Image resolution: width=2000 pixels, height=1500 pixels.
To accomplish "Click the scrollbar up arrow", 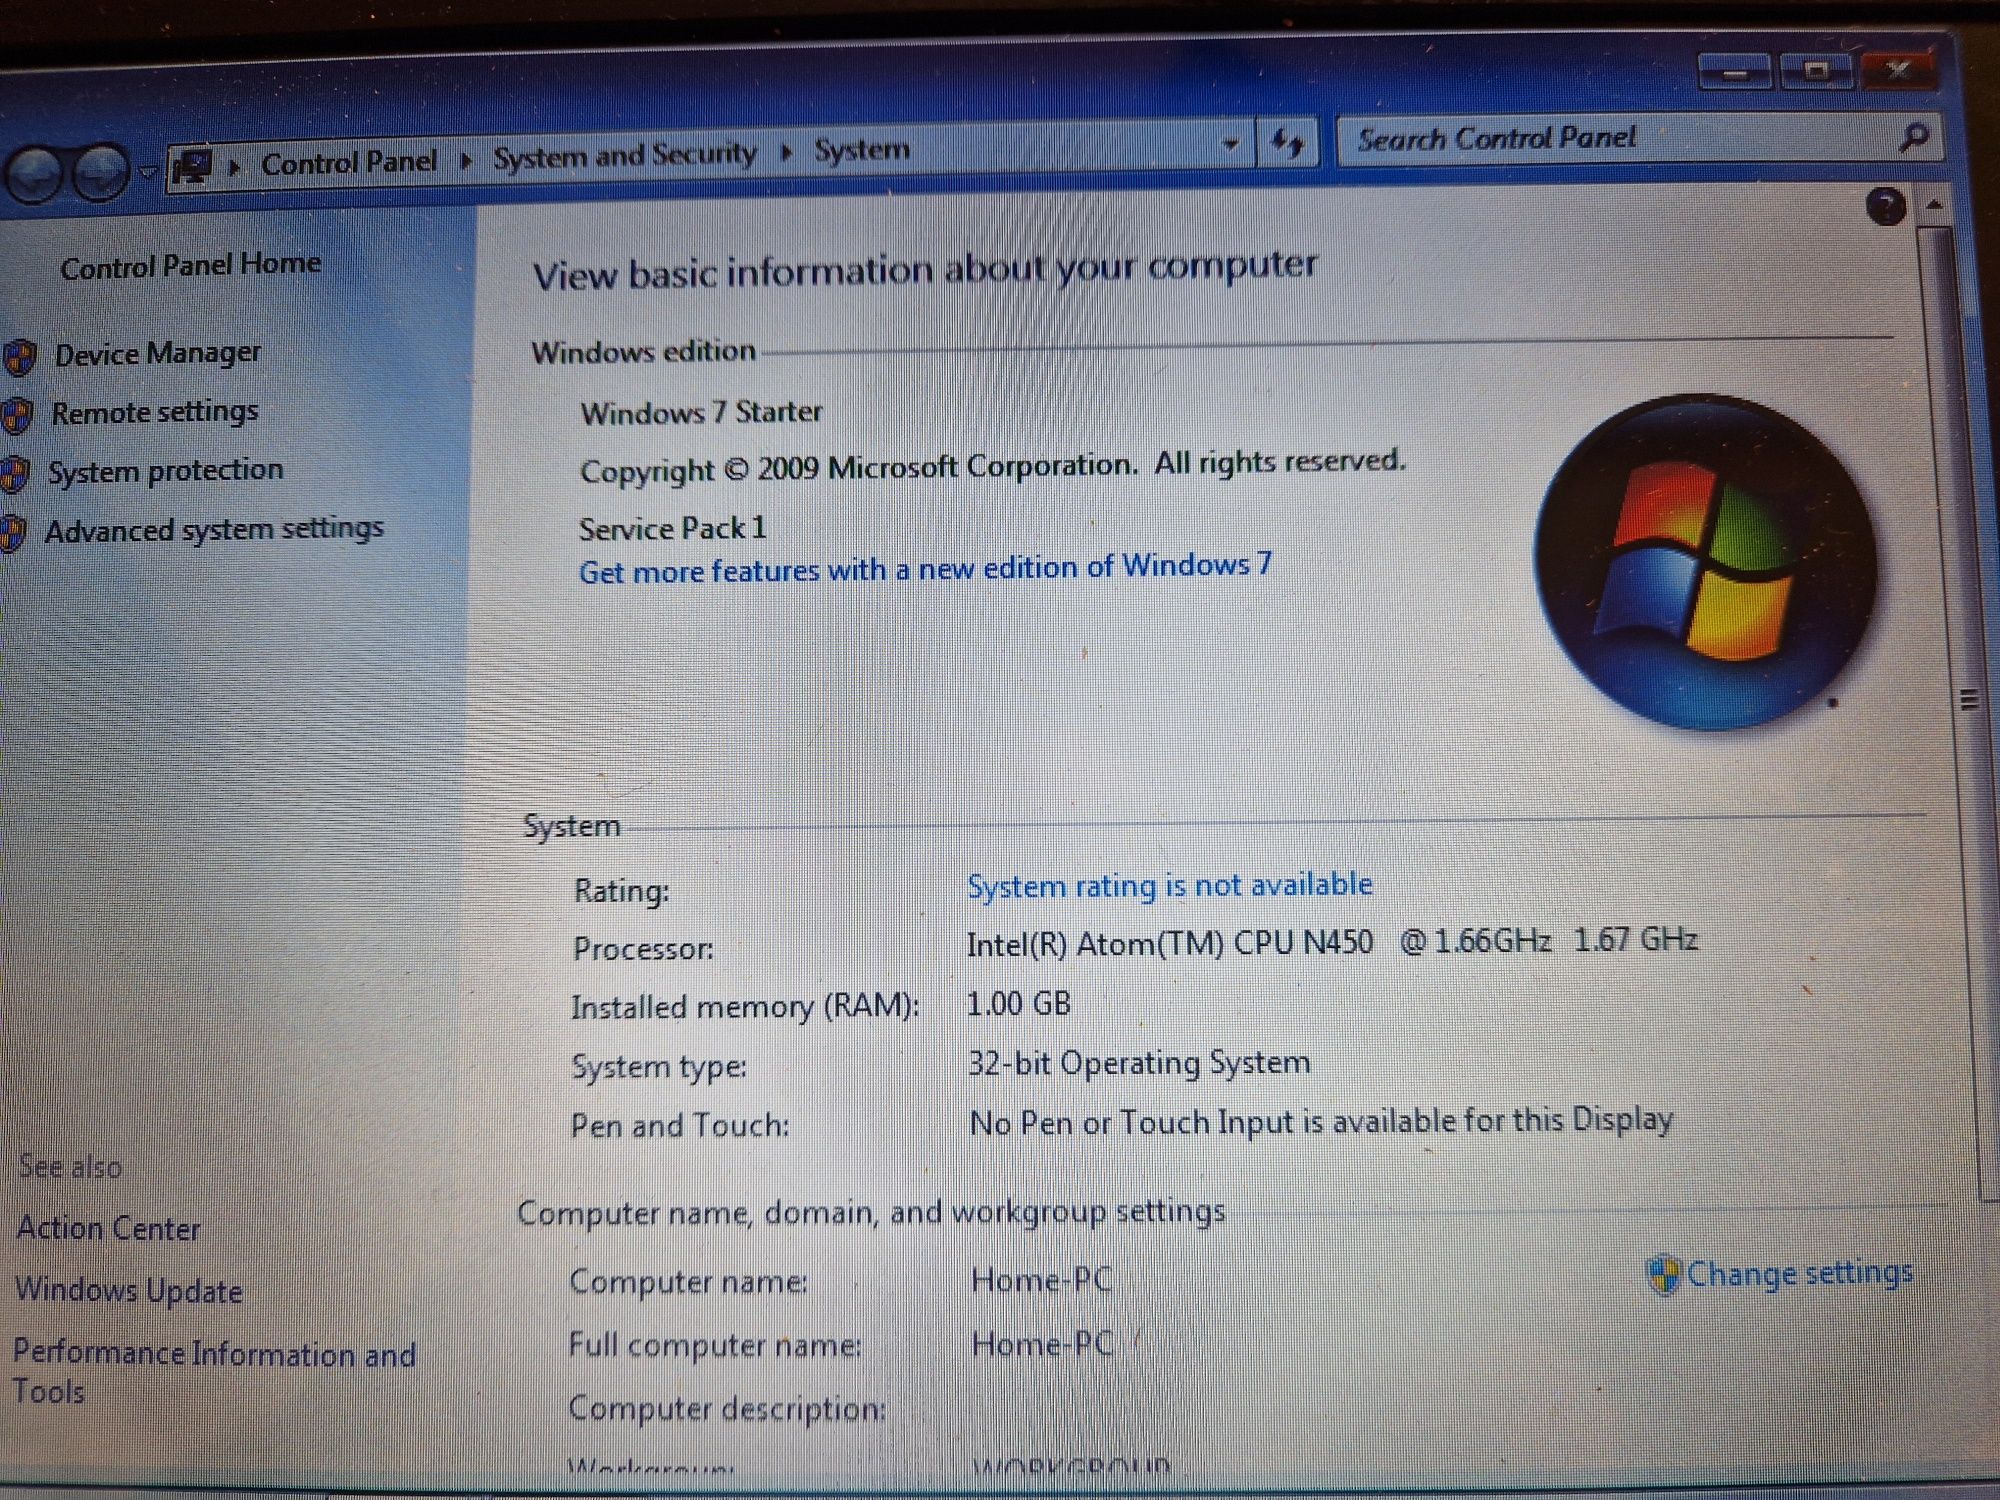I will (x=1934, y=205).
